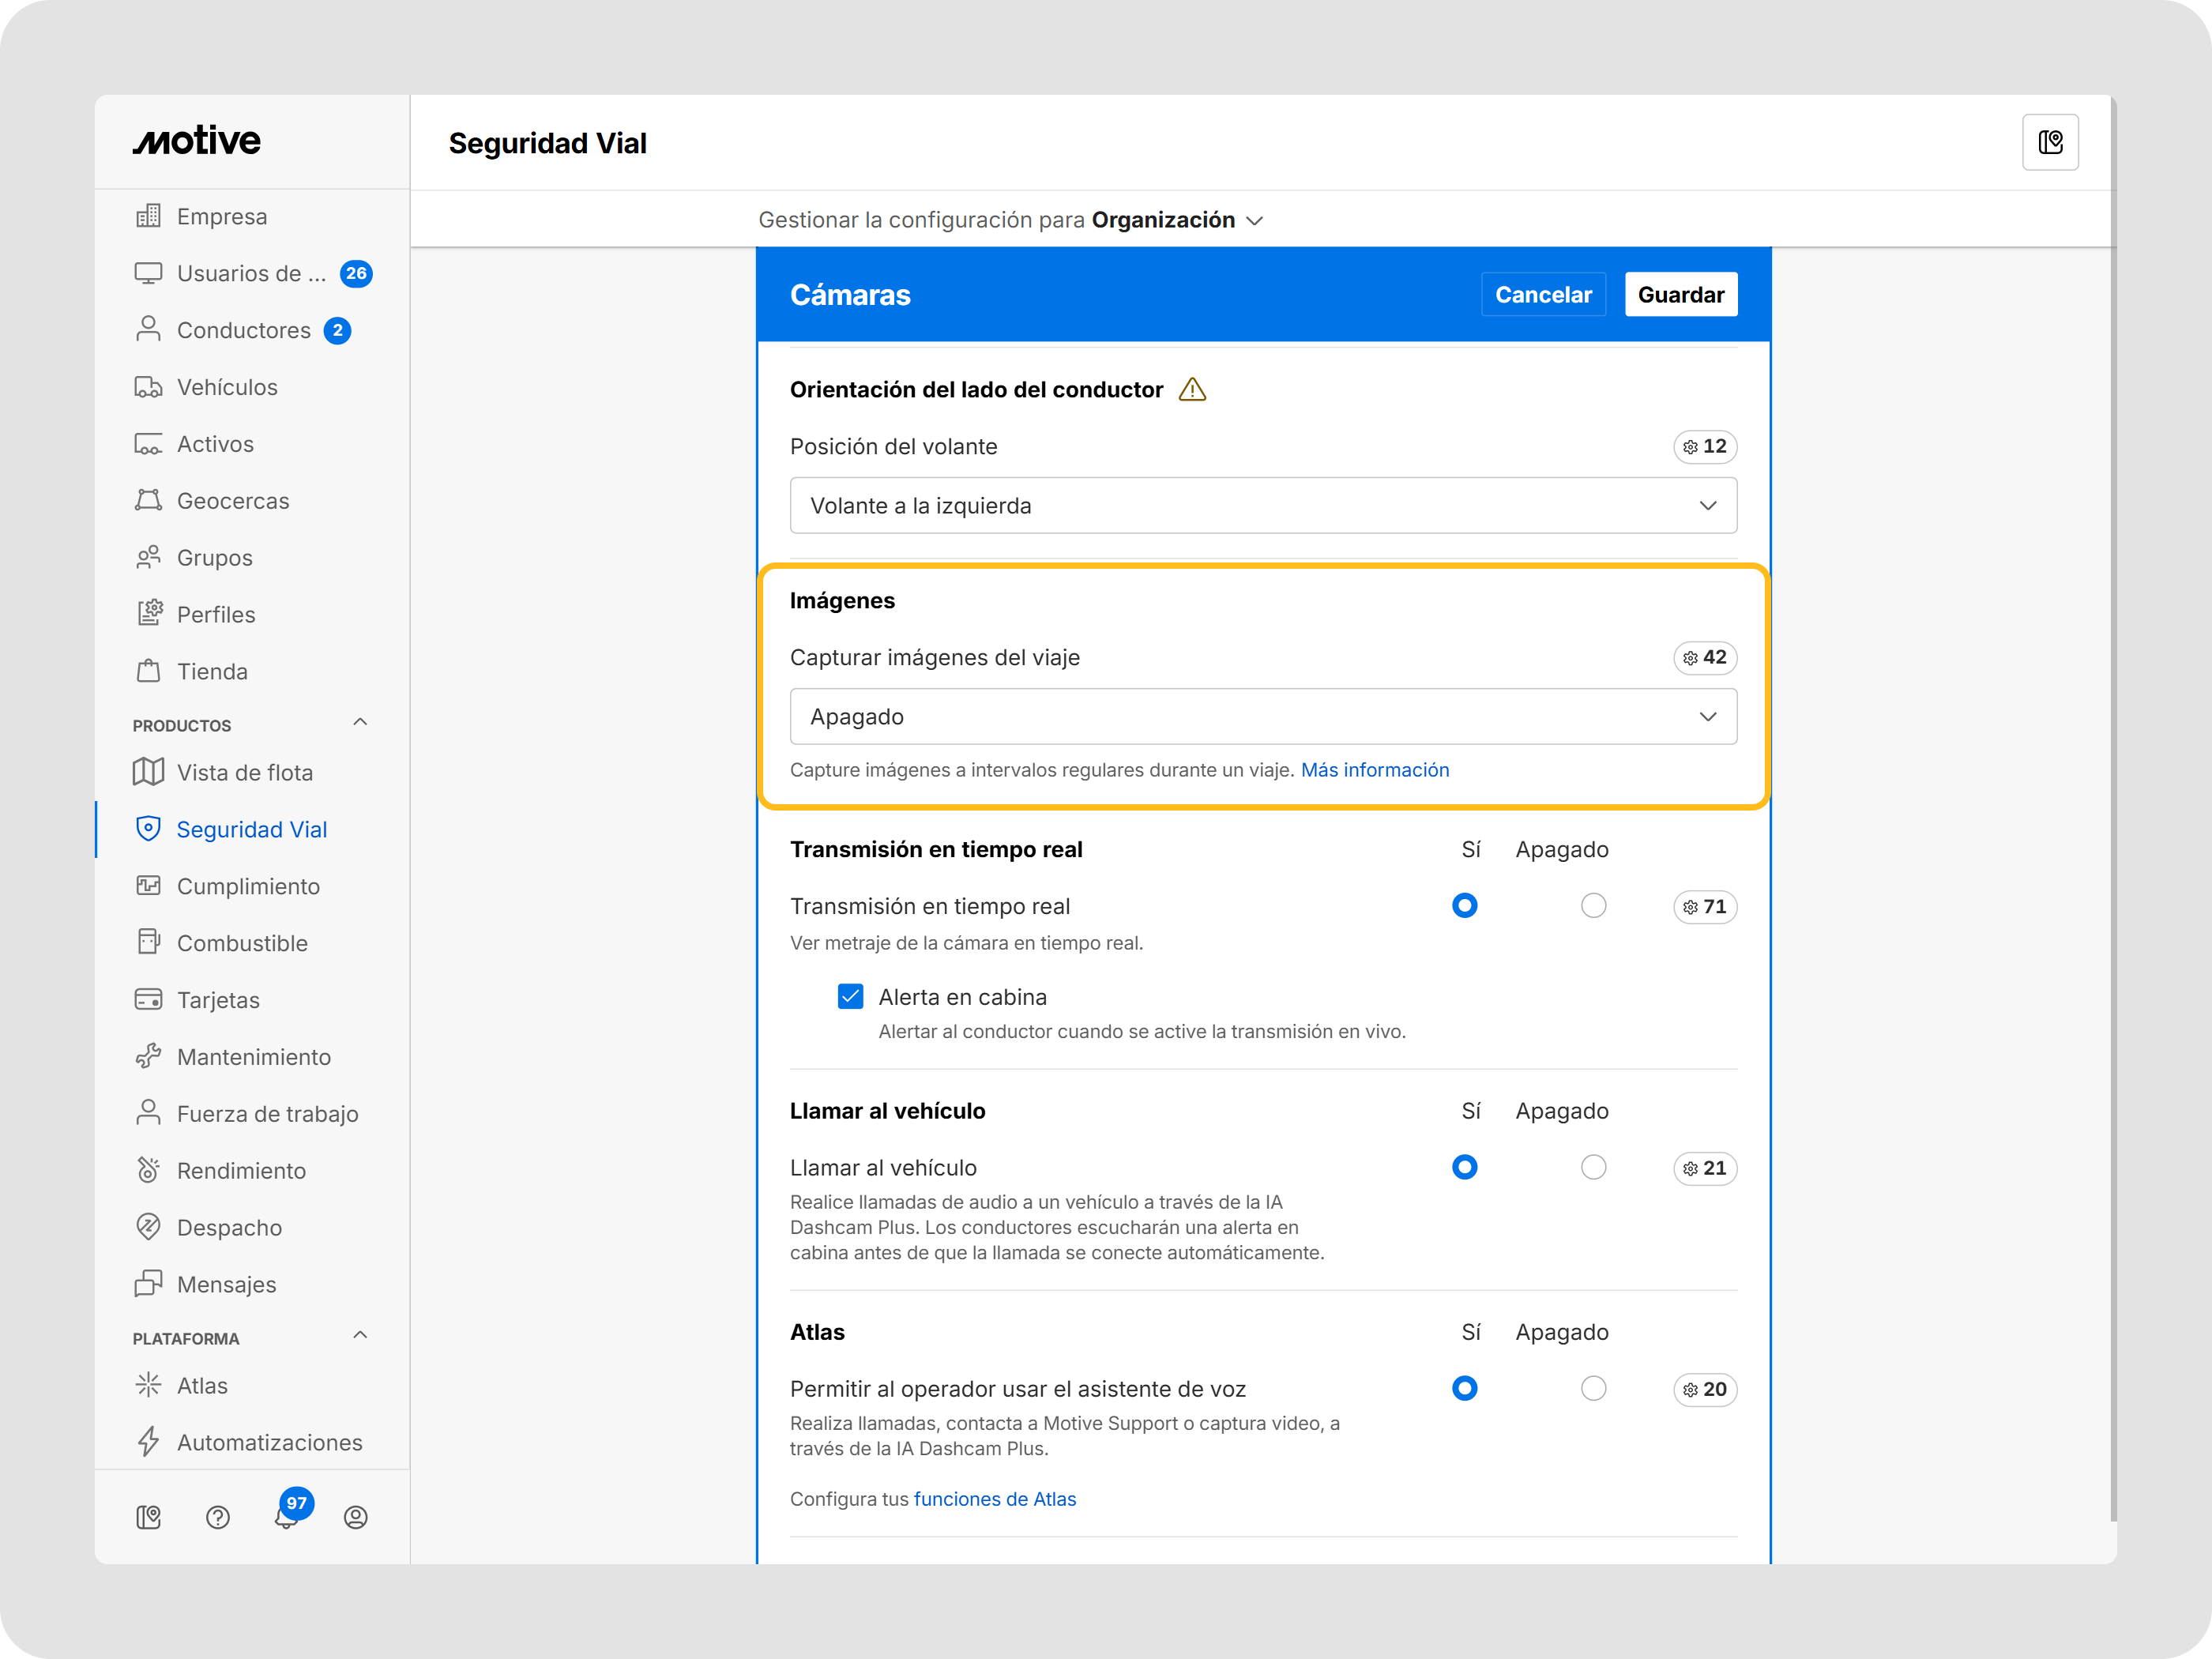Click the Fuerza de trabajo person icon
This screenshot has height=1659, width=2212.
coord(148,1113)
